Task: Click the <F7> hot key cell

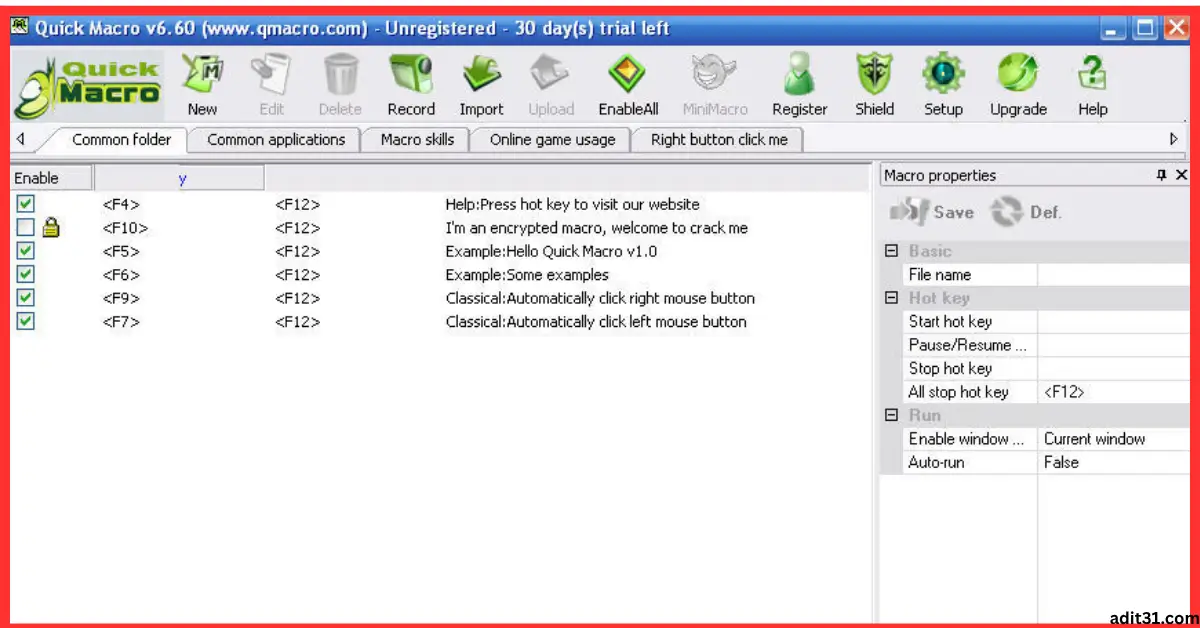Action: coord(121,321)
